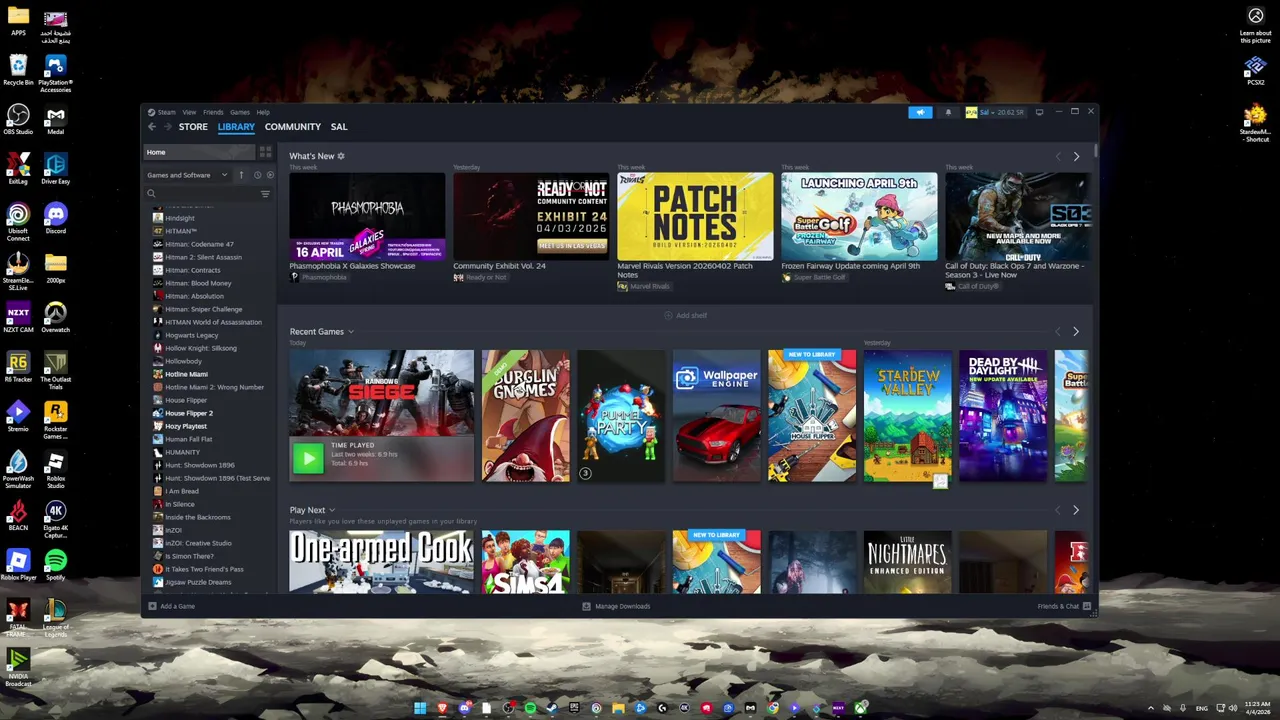Select Little Nightmares Enhanced Edition cover
The image size is (1280, 720).
coord(908,562)
